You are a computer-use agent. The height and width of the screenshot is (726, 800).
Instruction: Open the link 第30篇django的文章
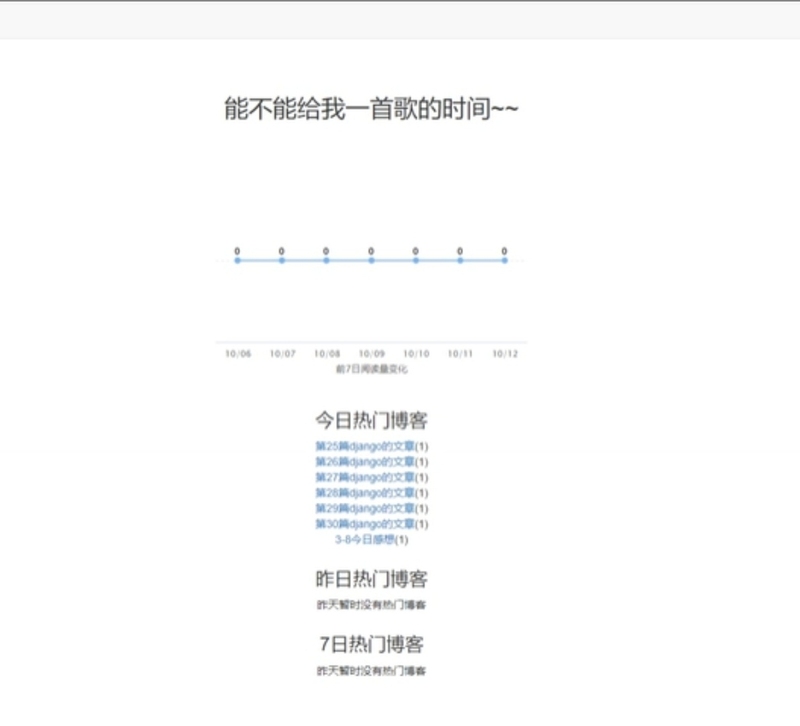click(365, 524)
